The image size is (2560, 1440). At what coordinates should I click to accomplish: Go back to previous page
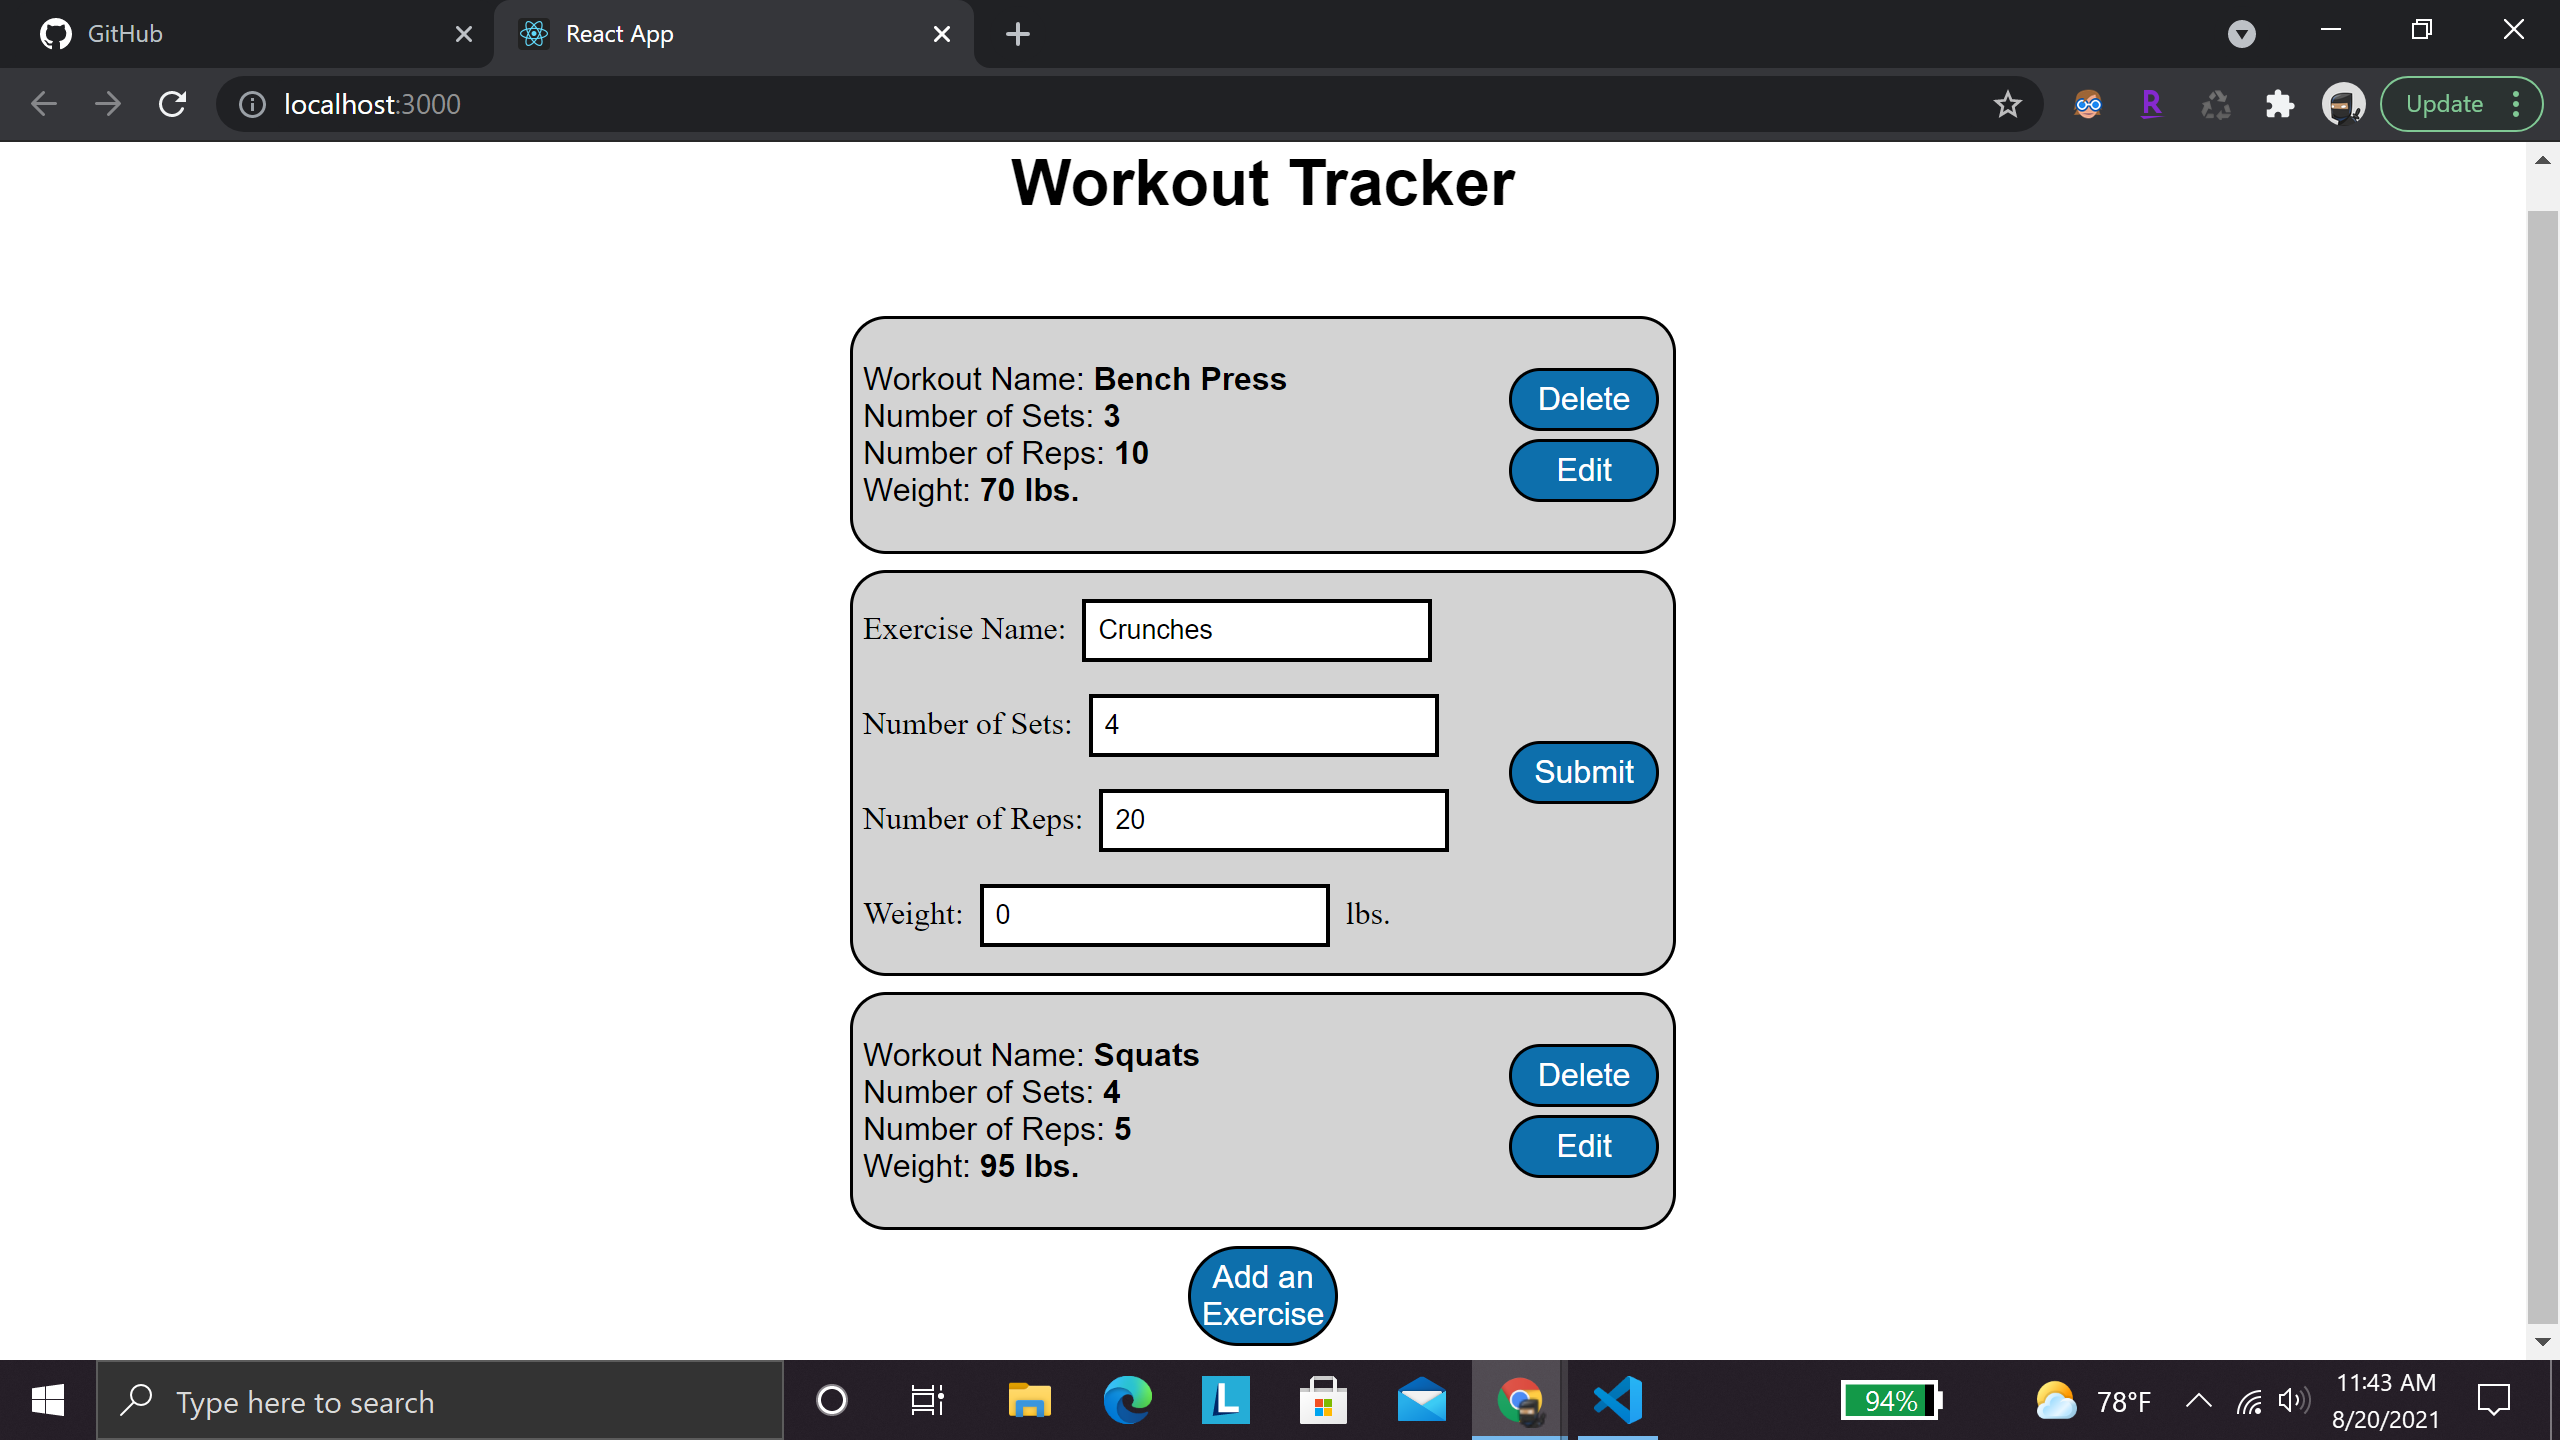click(44, 104)
